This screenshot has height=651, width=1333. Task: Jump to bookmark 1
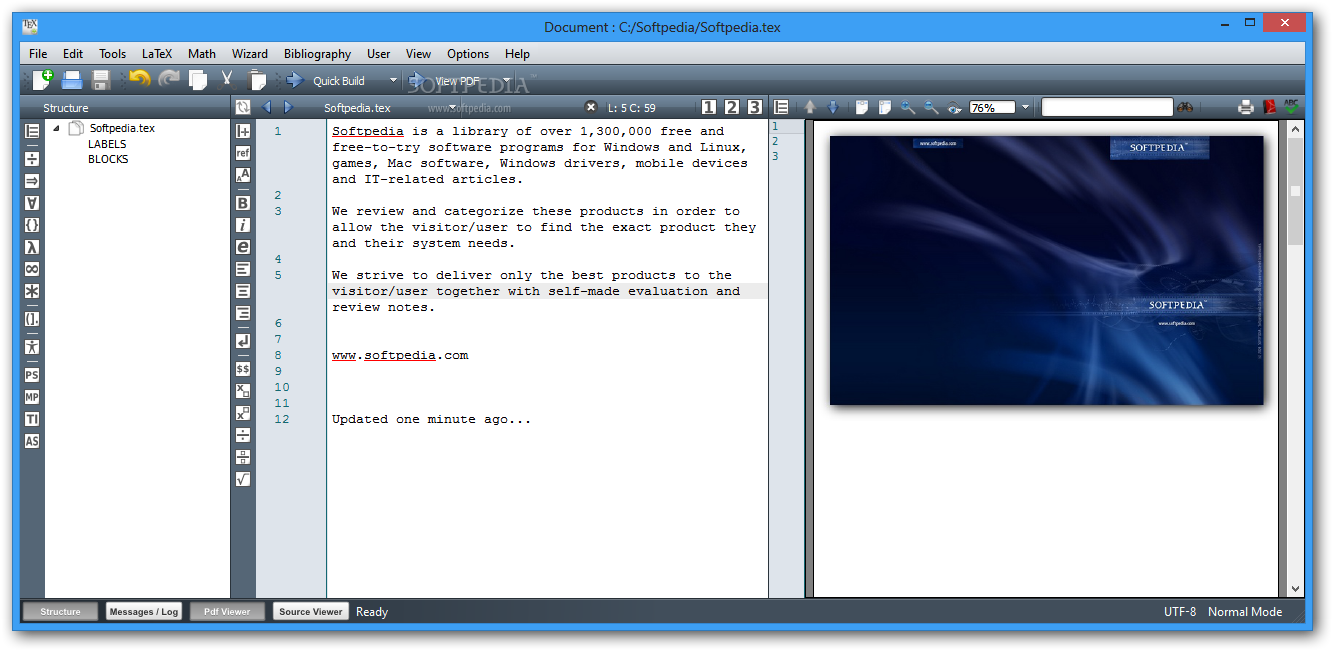click(709, 107)
